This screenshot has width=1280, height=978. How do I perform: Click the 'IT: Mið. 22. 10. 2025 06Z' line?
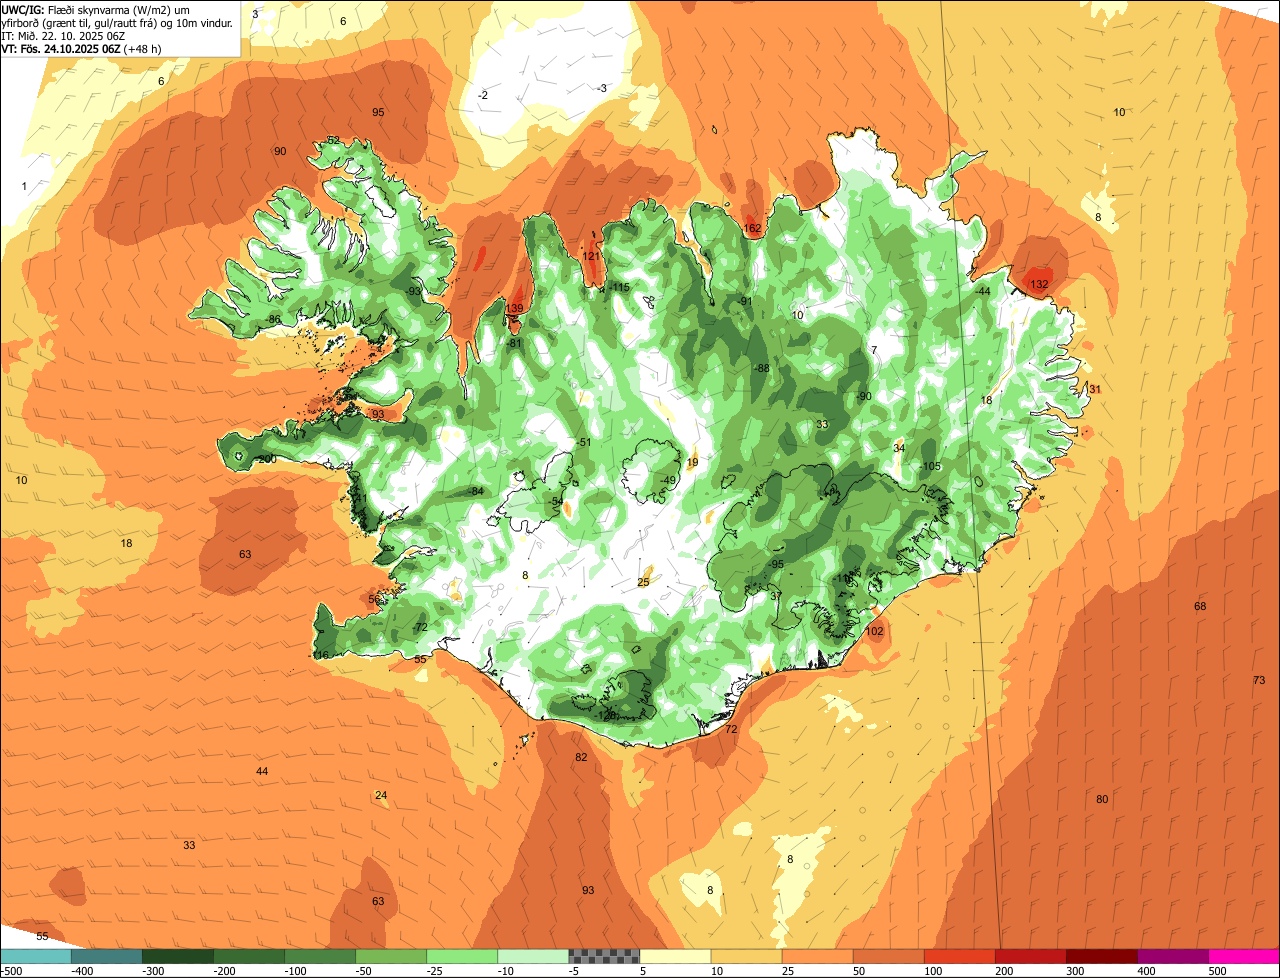pyautogui.click(x=63, y=35)
